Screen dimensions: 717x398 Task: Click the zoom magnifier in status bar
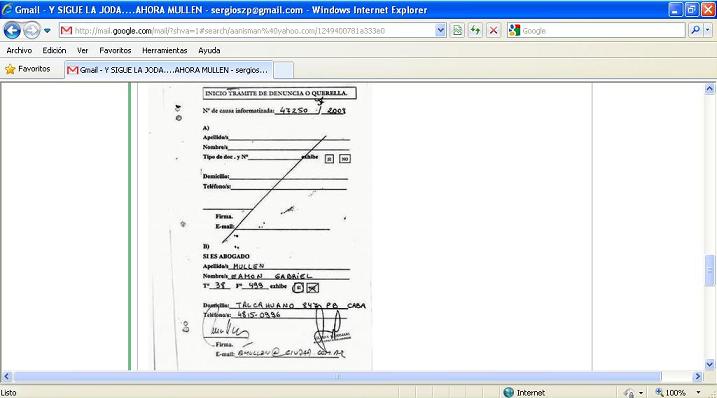tap(659, 392)
